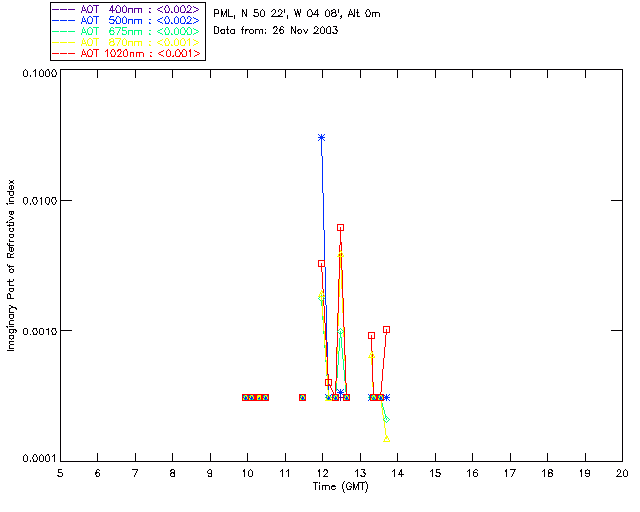Screen dimensions: 640x512
Task: Click the x-axis tick label 12
Action: coord(322,473)
